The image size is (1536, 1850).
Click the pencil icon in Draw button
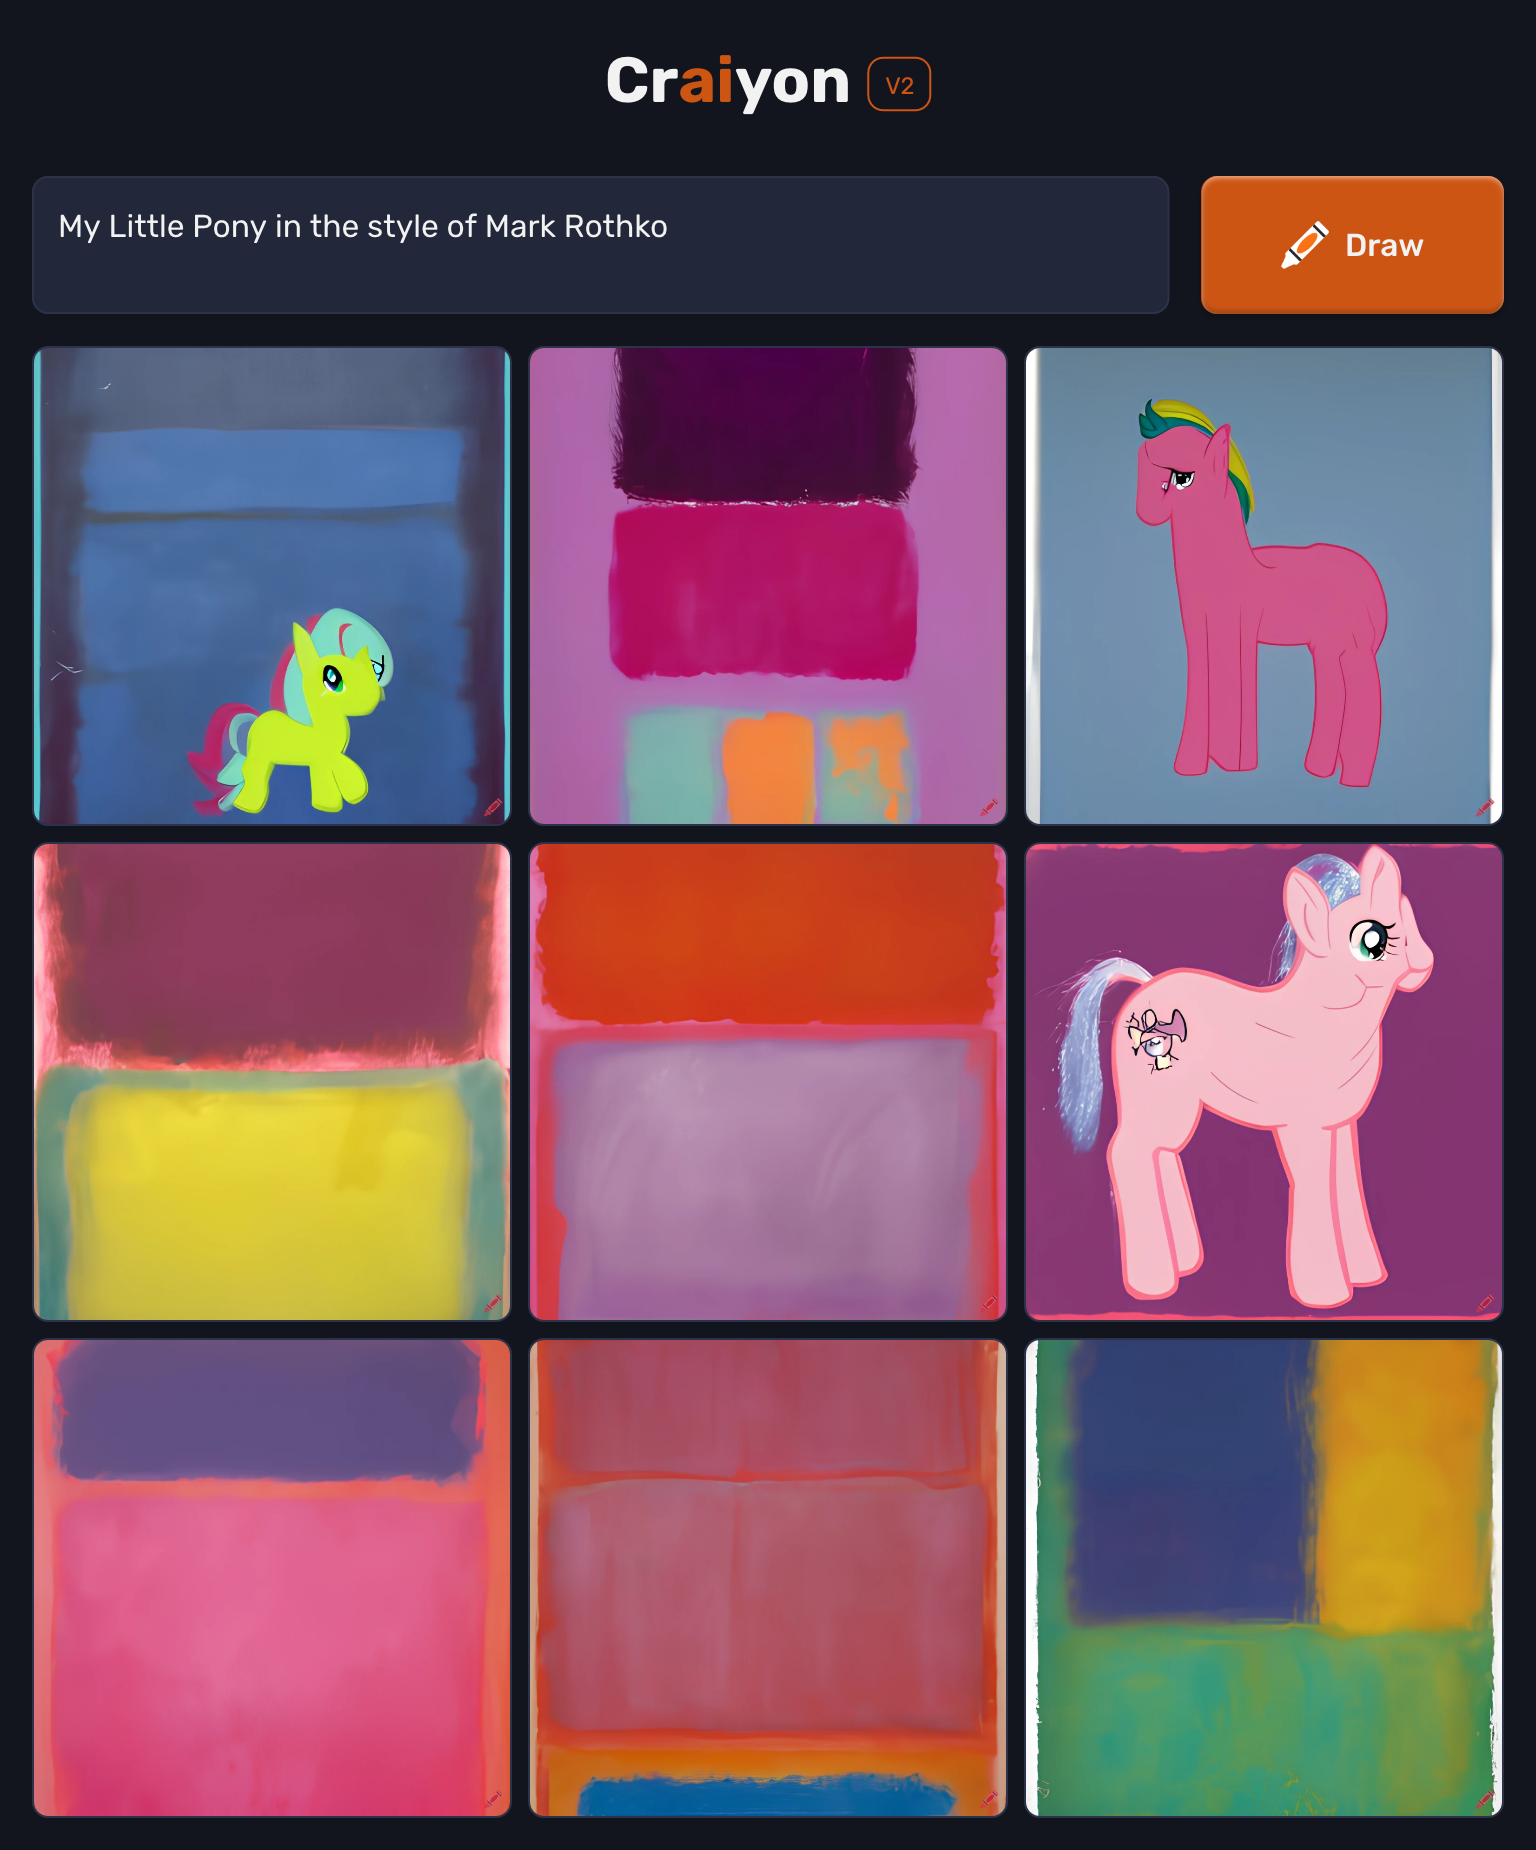coord(1305,245)
